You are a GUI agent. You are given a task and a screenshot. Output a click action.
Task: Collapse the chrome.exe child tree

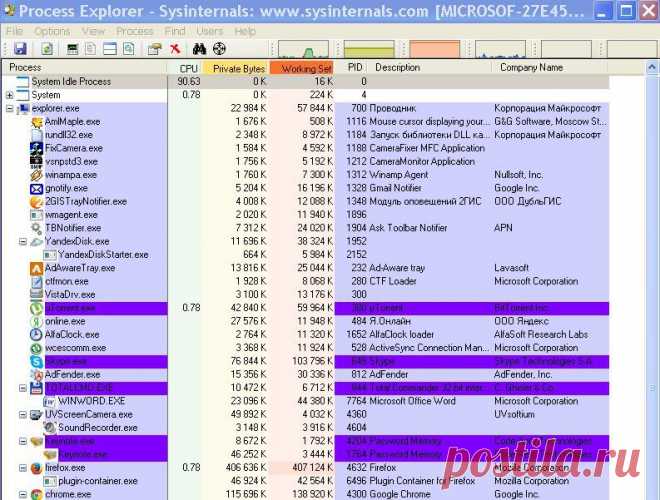point(23,495)
